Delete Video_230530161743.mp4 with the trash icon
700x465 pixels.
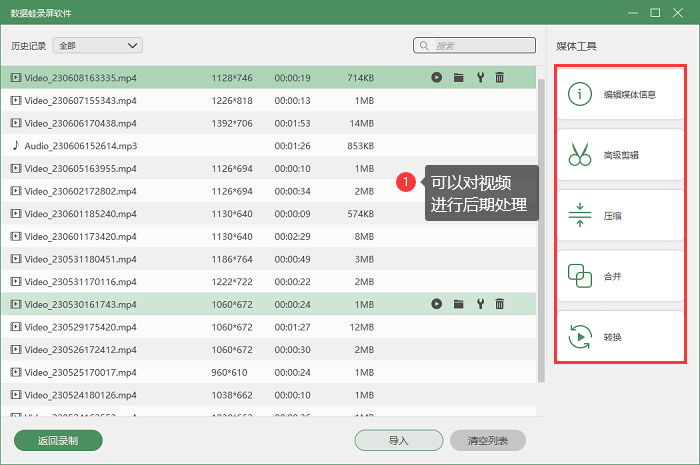click(x=500, y=304)
